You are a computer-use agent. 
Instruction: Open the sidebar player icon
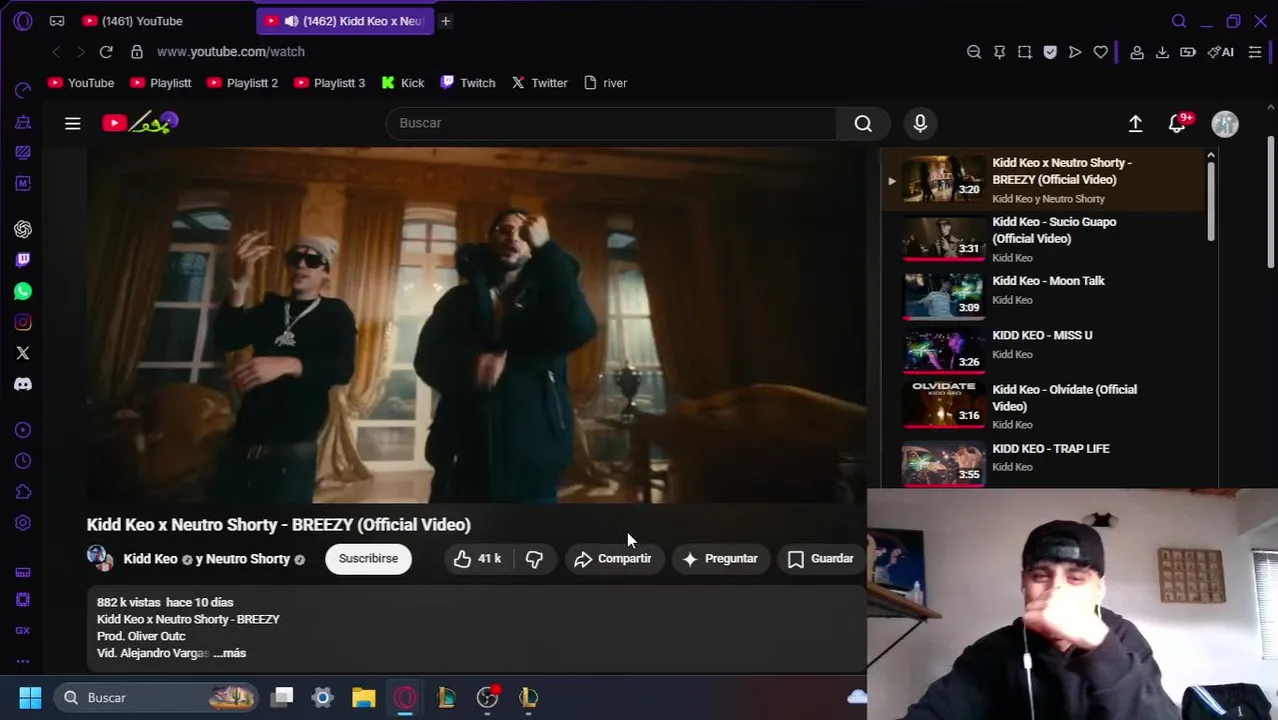(23, 430)
